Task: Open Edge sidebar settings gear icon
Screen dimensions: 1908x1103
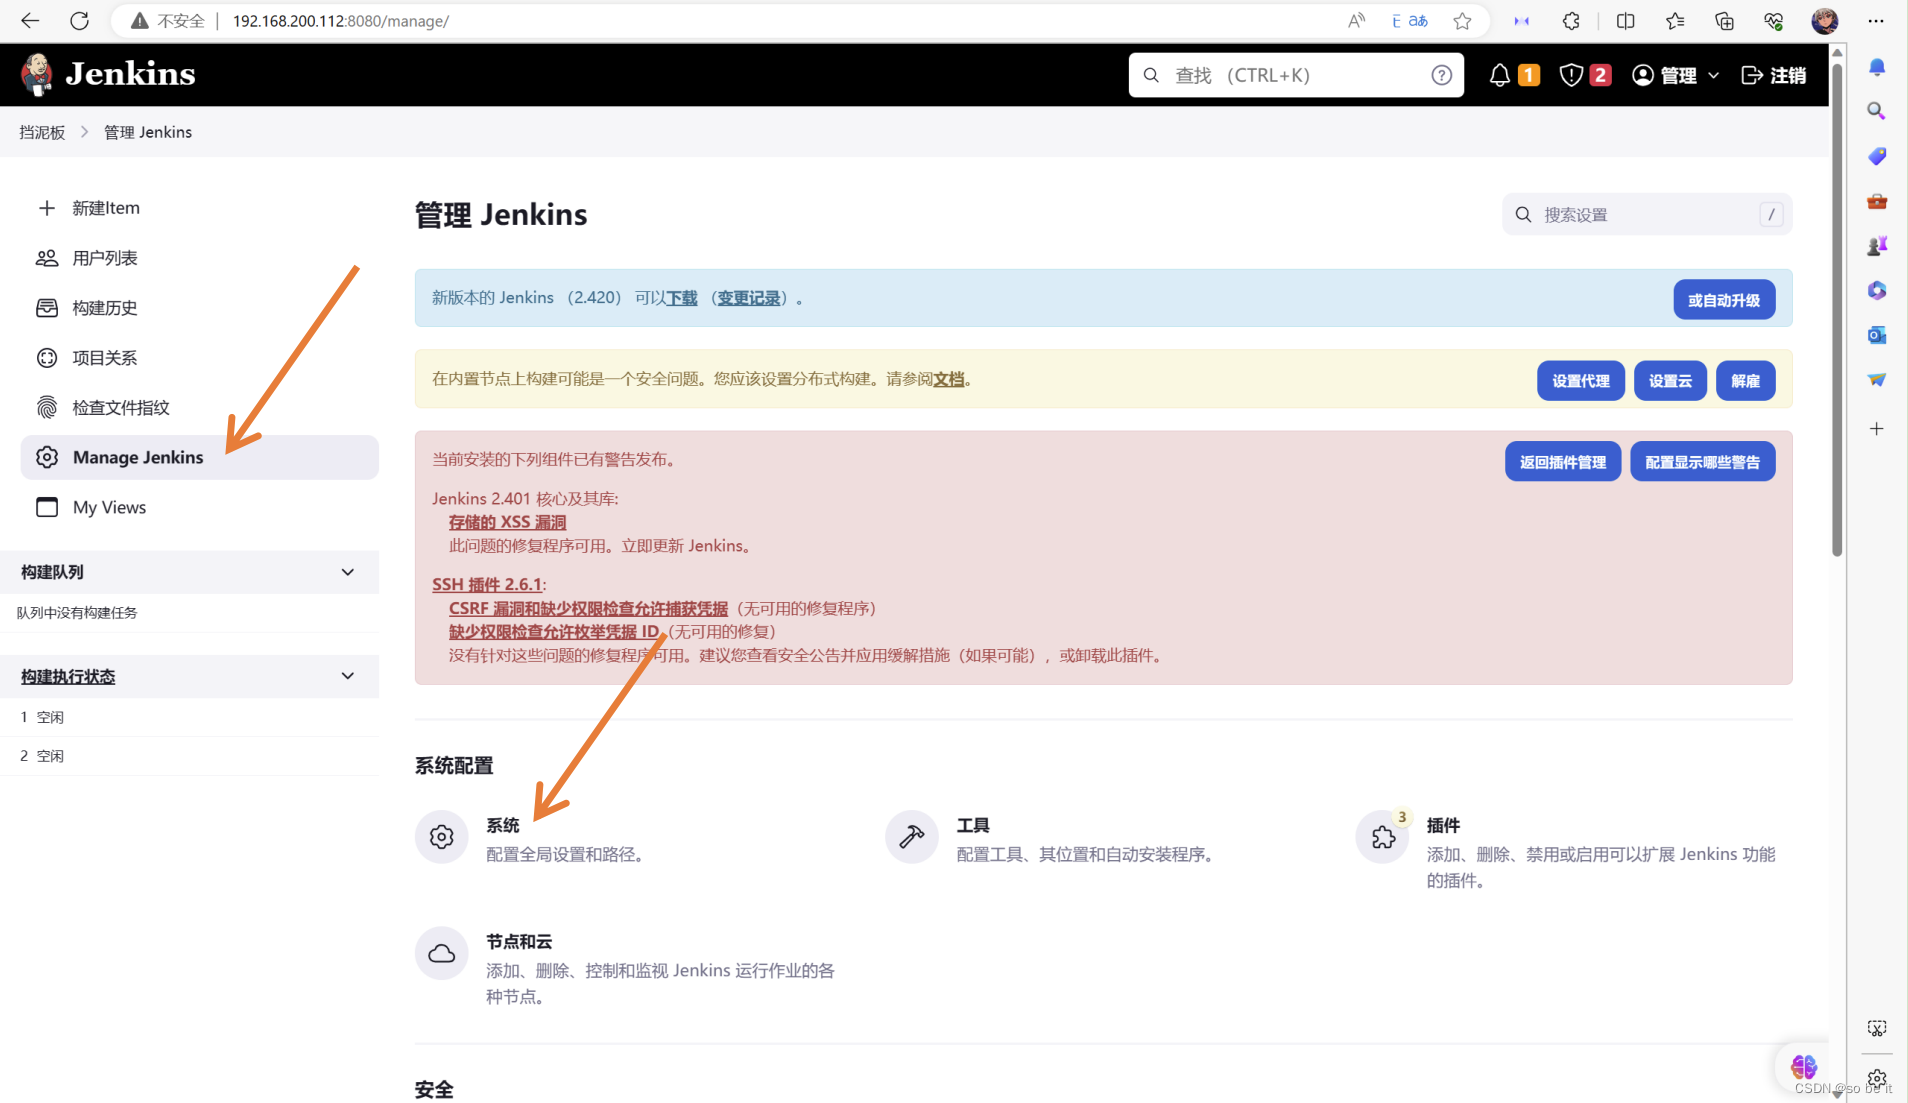Action: [1877, 1078]
